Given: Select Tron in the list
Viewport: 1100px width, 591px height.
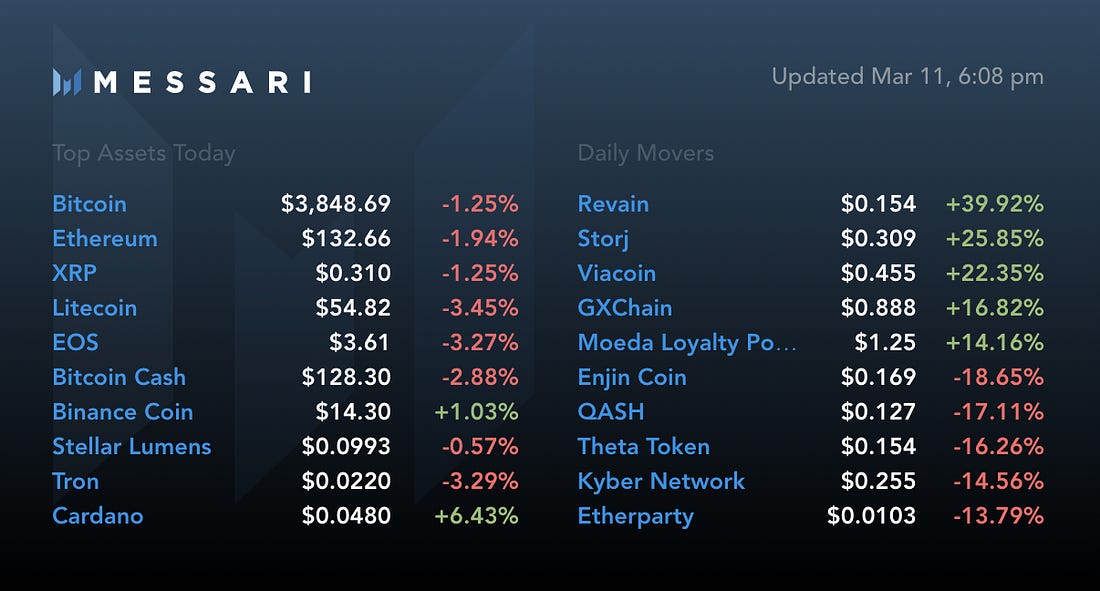Looking at the screenshot, I should tap(76, 482).
